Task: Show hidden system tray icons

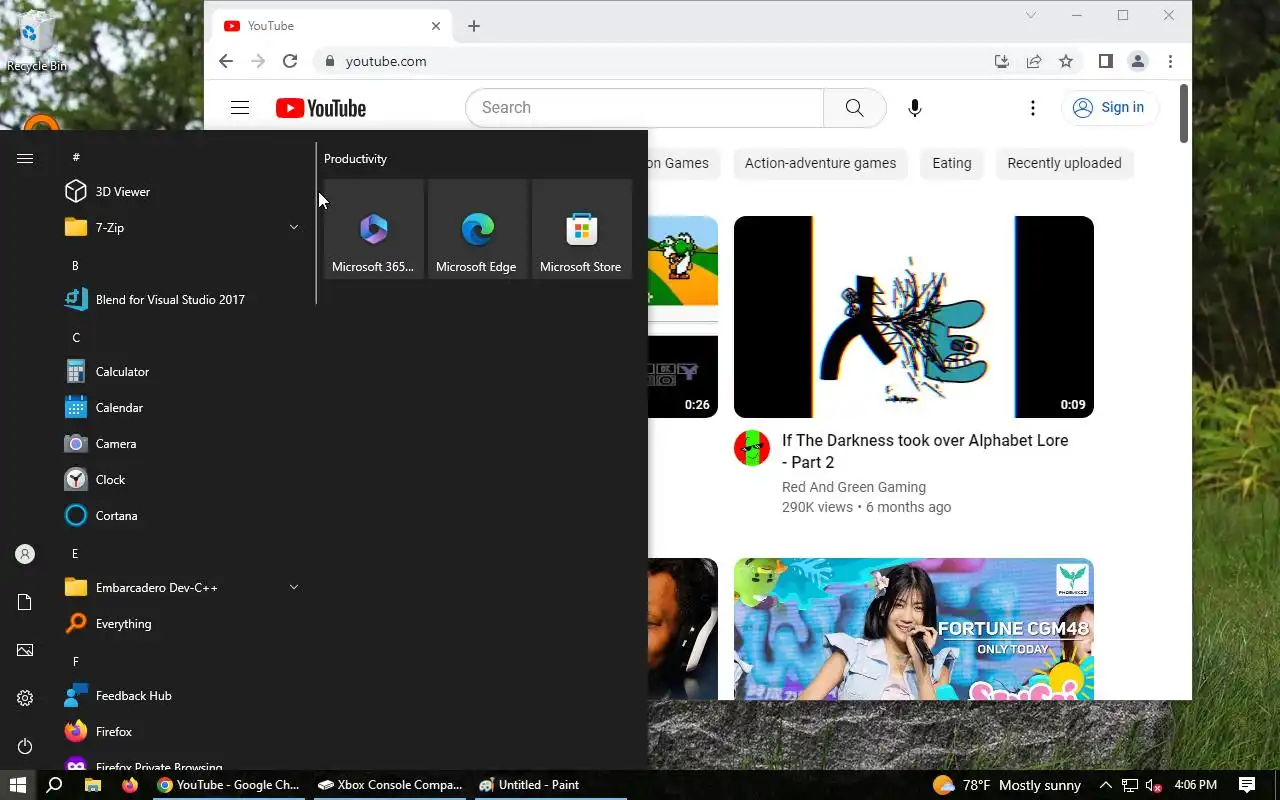Action: (x=1106, y=785)
